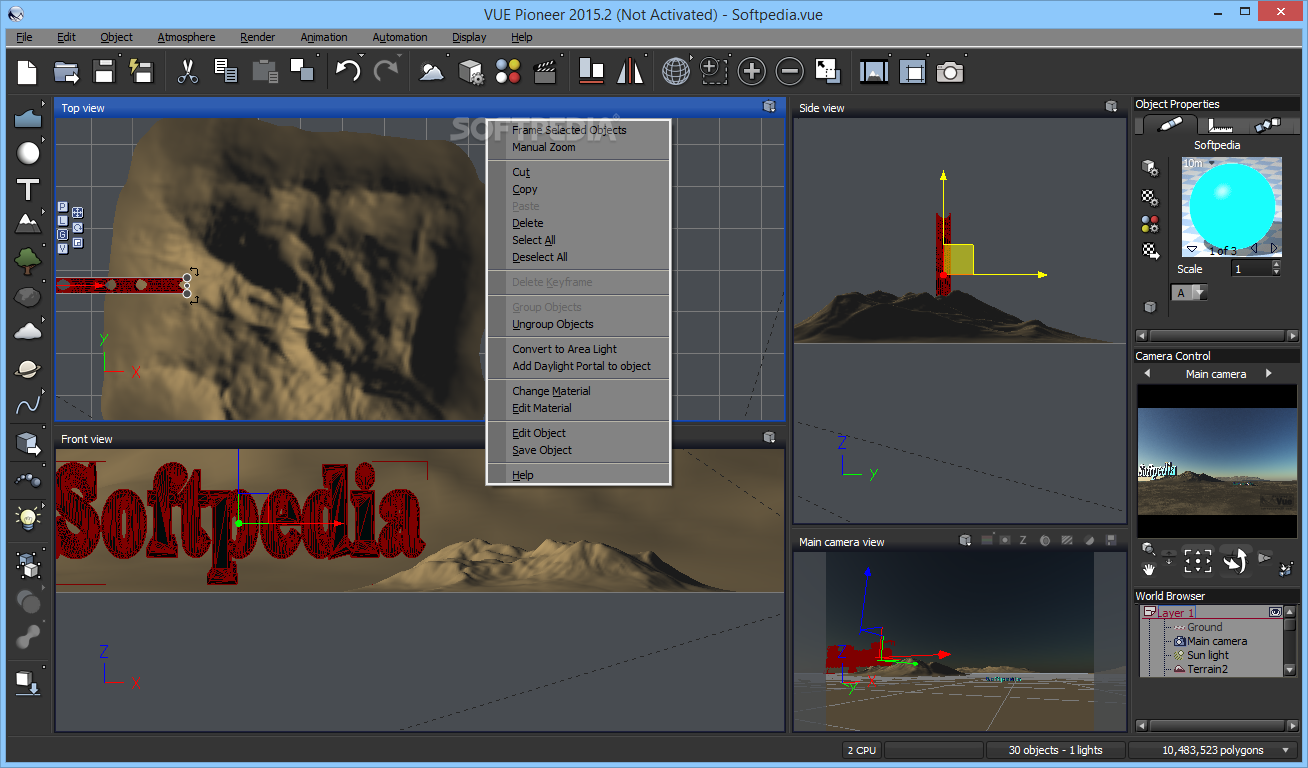
Task: Click the clapperboard animation icon
Action: point(545,71)
